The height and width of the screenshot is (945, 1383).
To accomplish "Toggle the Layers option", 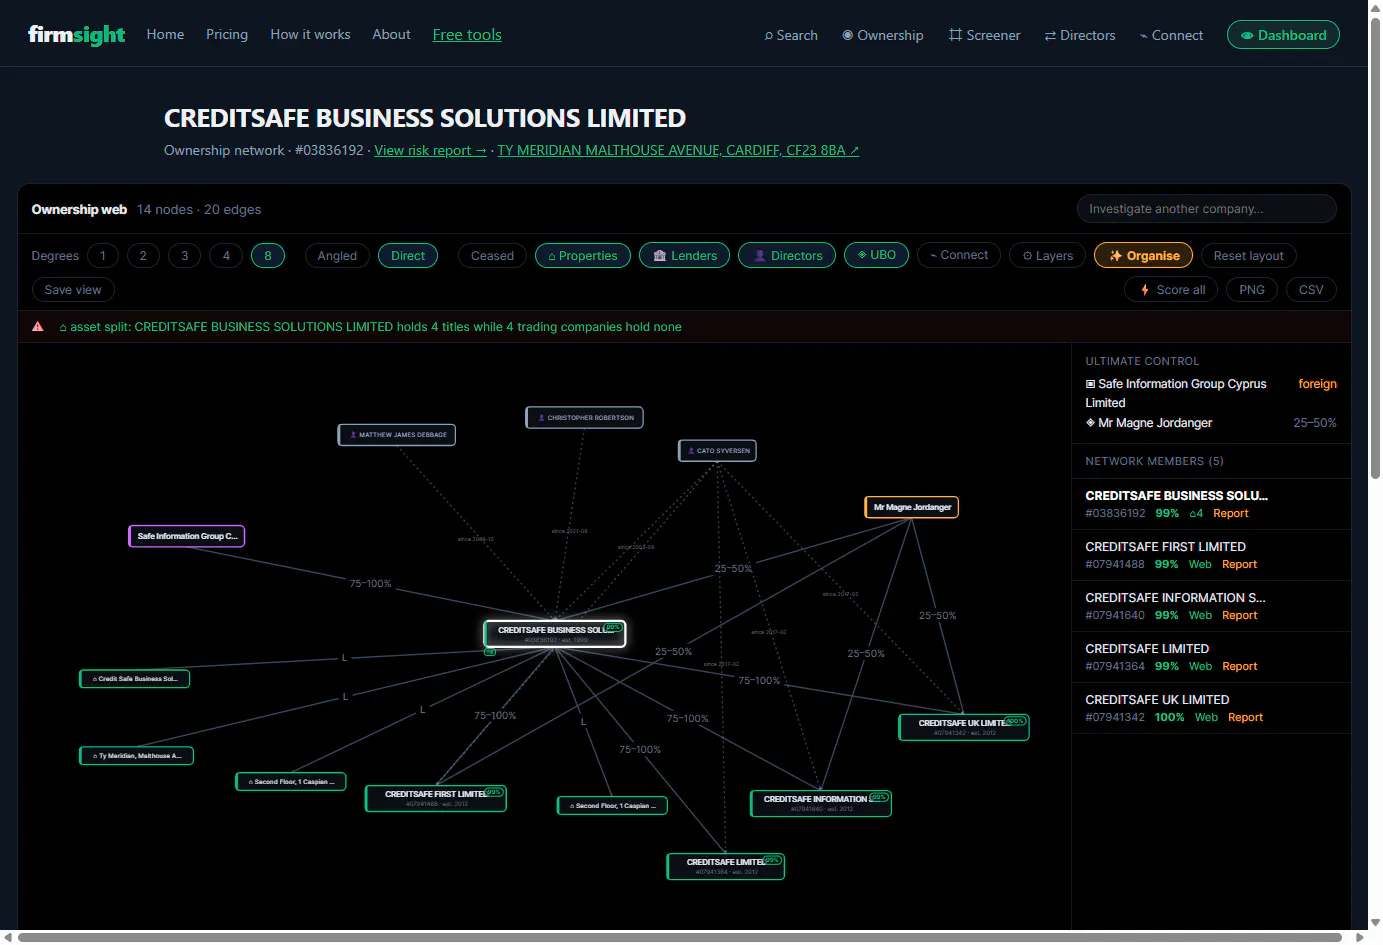I will click(x=1047, y=256).
